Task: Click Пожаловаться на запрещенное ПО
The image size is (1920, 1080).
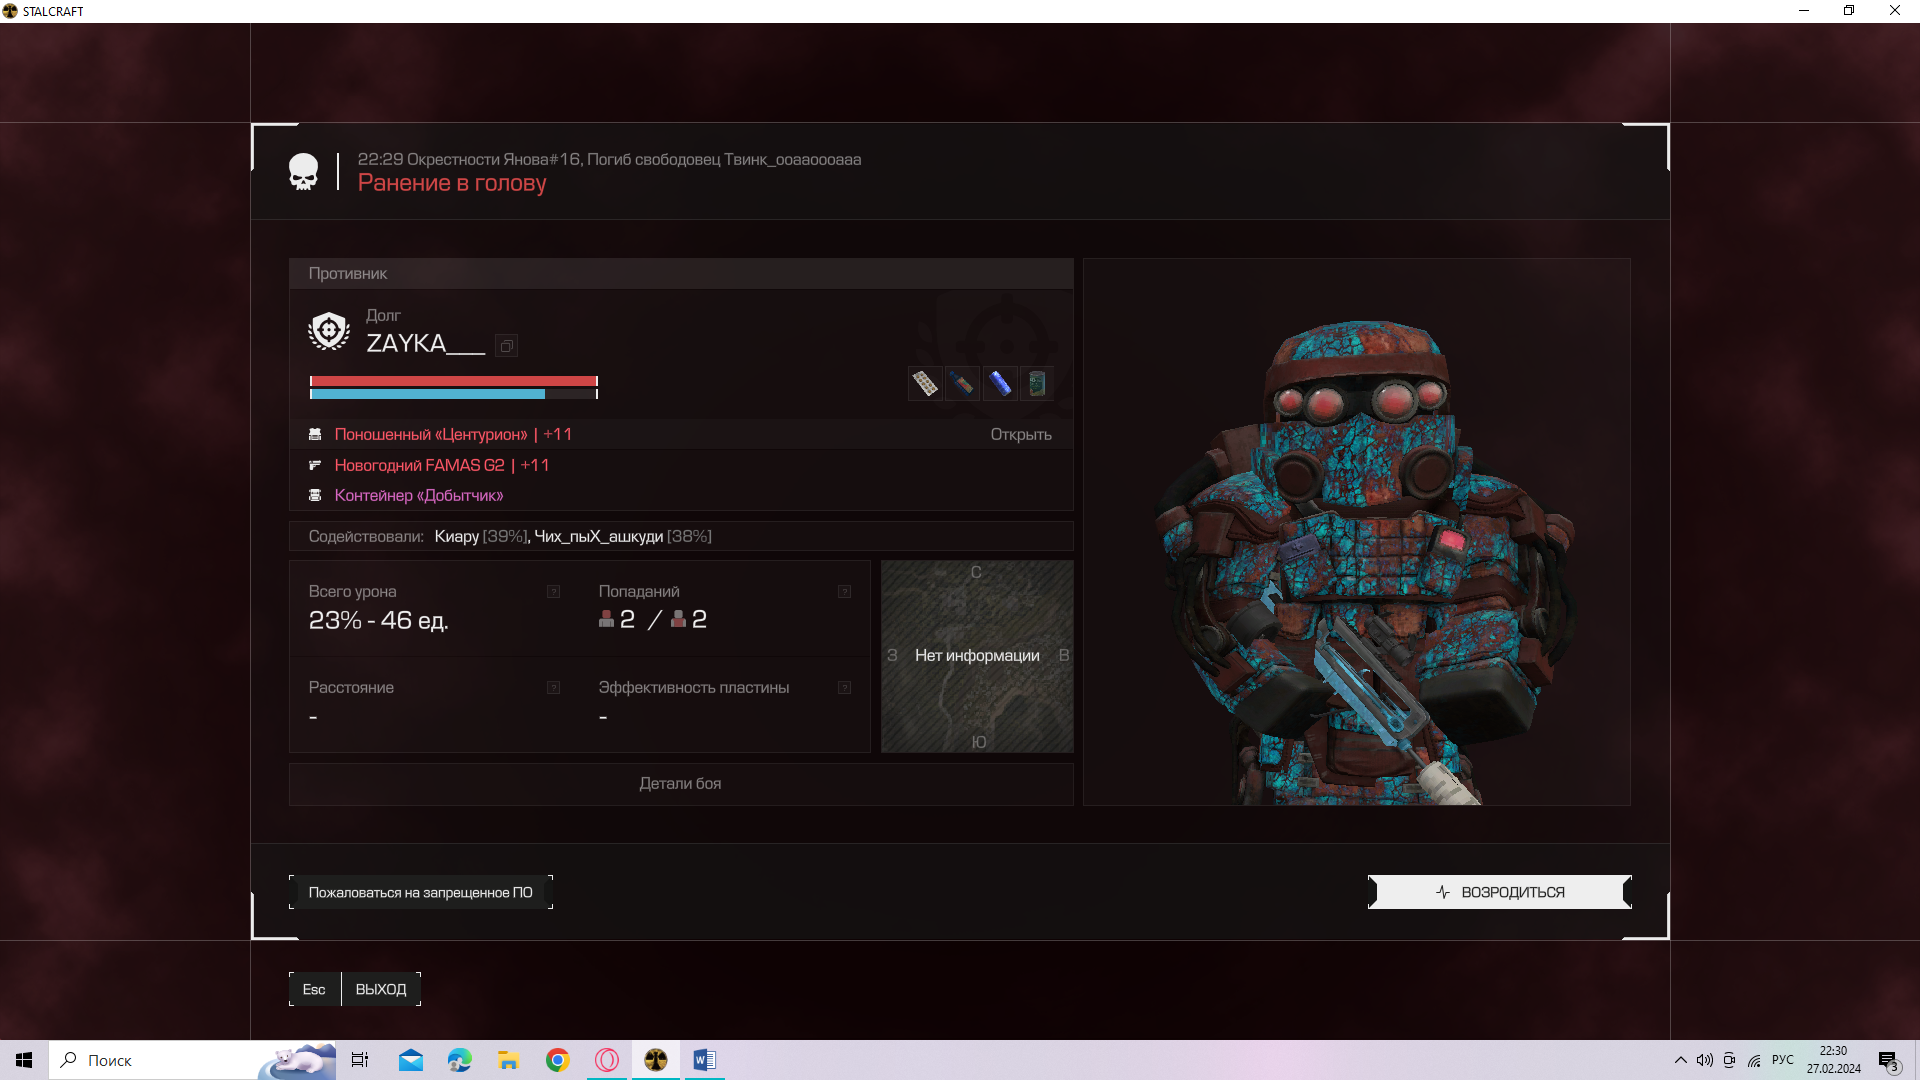Action: (421, 892)
